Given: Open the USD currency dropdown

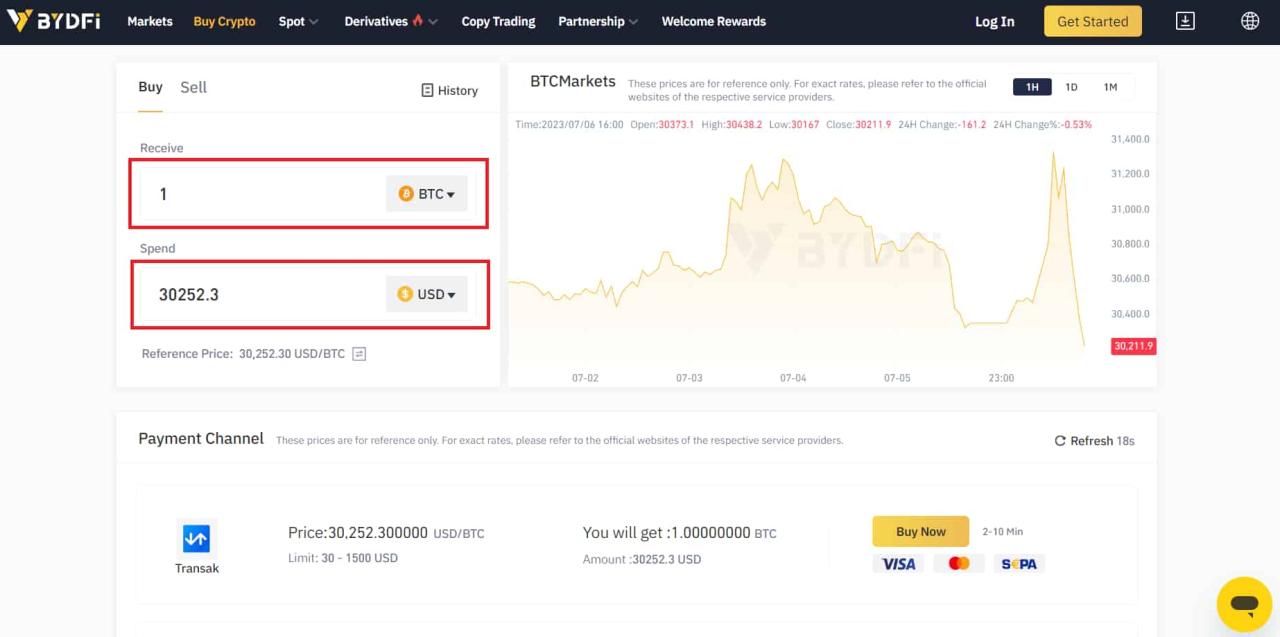Looking at the screenshot, I should click(426, 293).
